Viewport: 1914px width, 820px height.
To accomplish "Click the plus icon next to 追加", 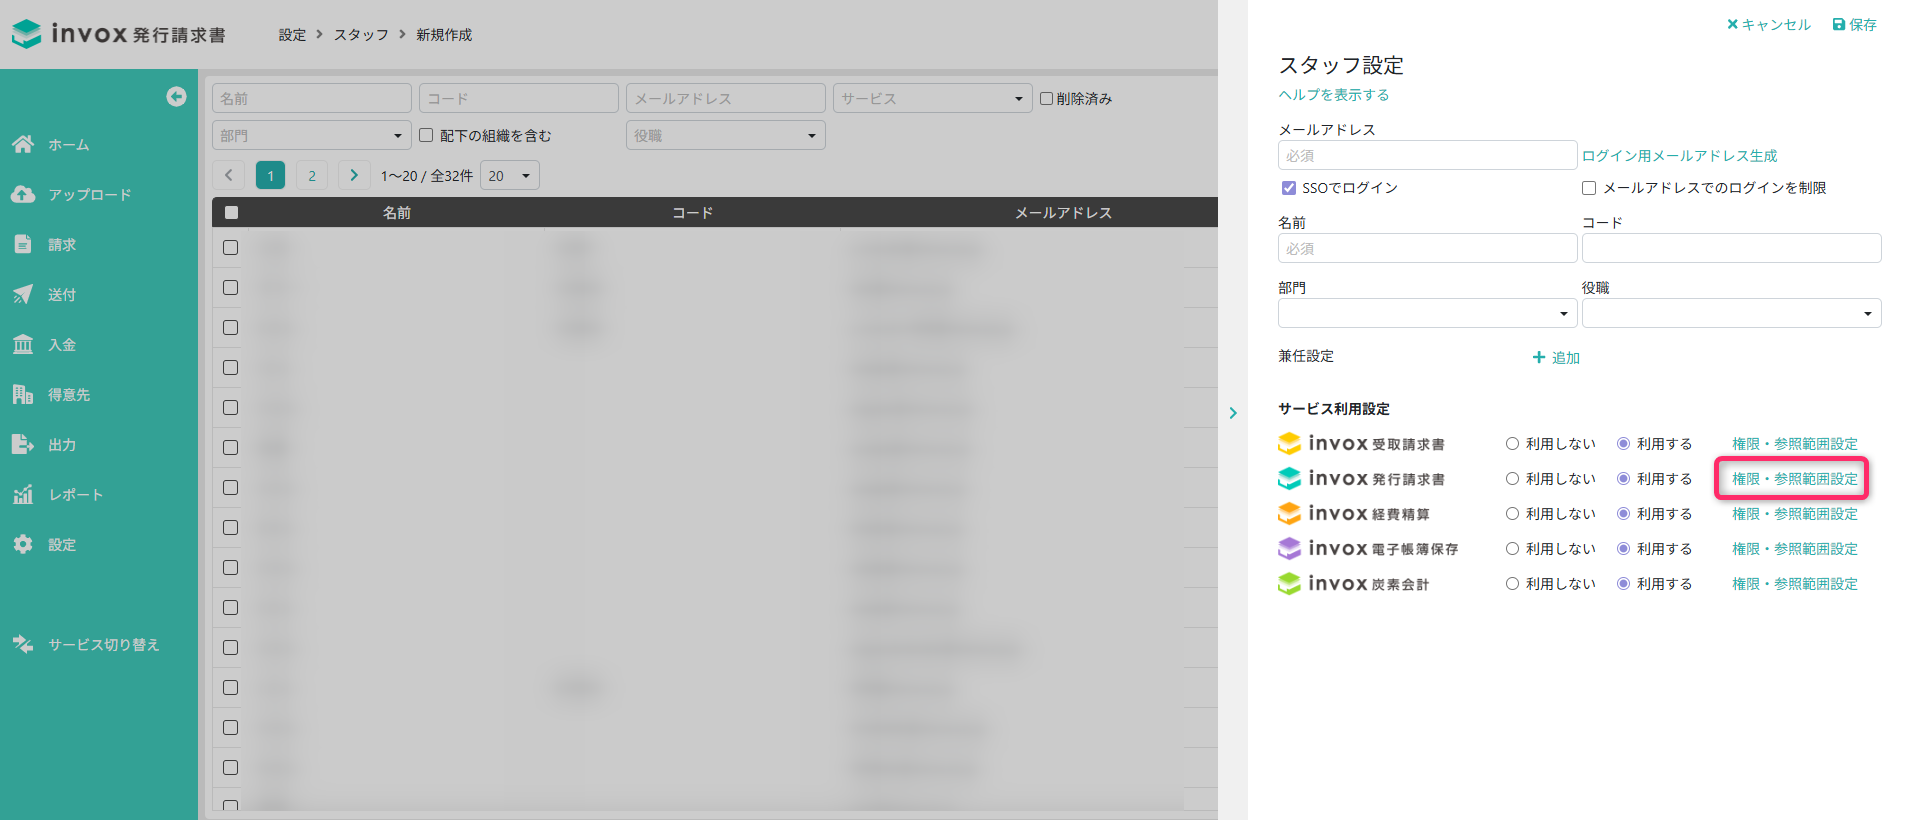I will click(1539, 357).
